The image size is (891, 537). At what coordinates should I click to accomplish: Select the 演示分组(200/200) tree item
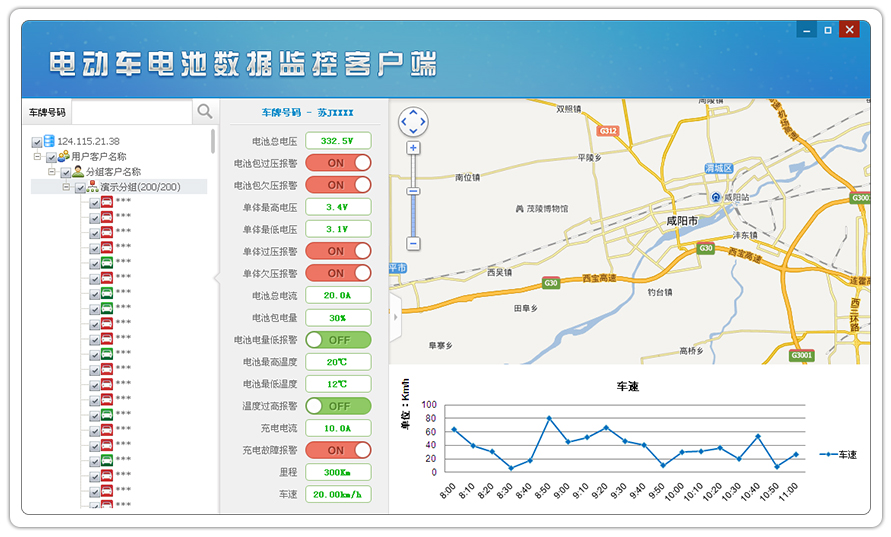[140, 187]
